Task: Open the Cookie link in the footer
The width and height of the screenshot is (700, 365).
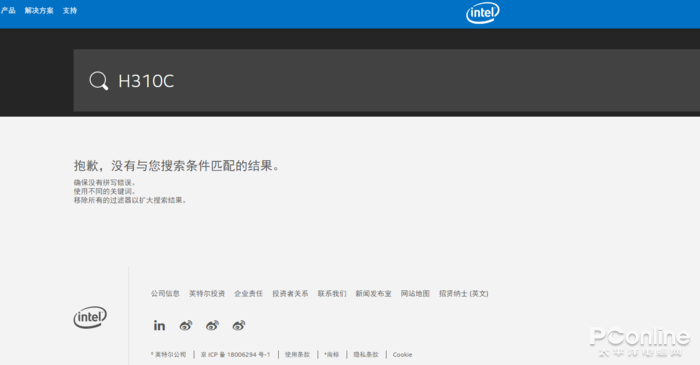Action: 402,354
